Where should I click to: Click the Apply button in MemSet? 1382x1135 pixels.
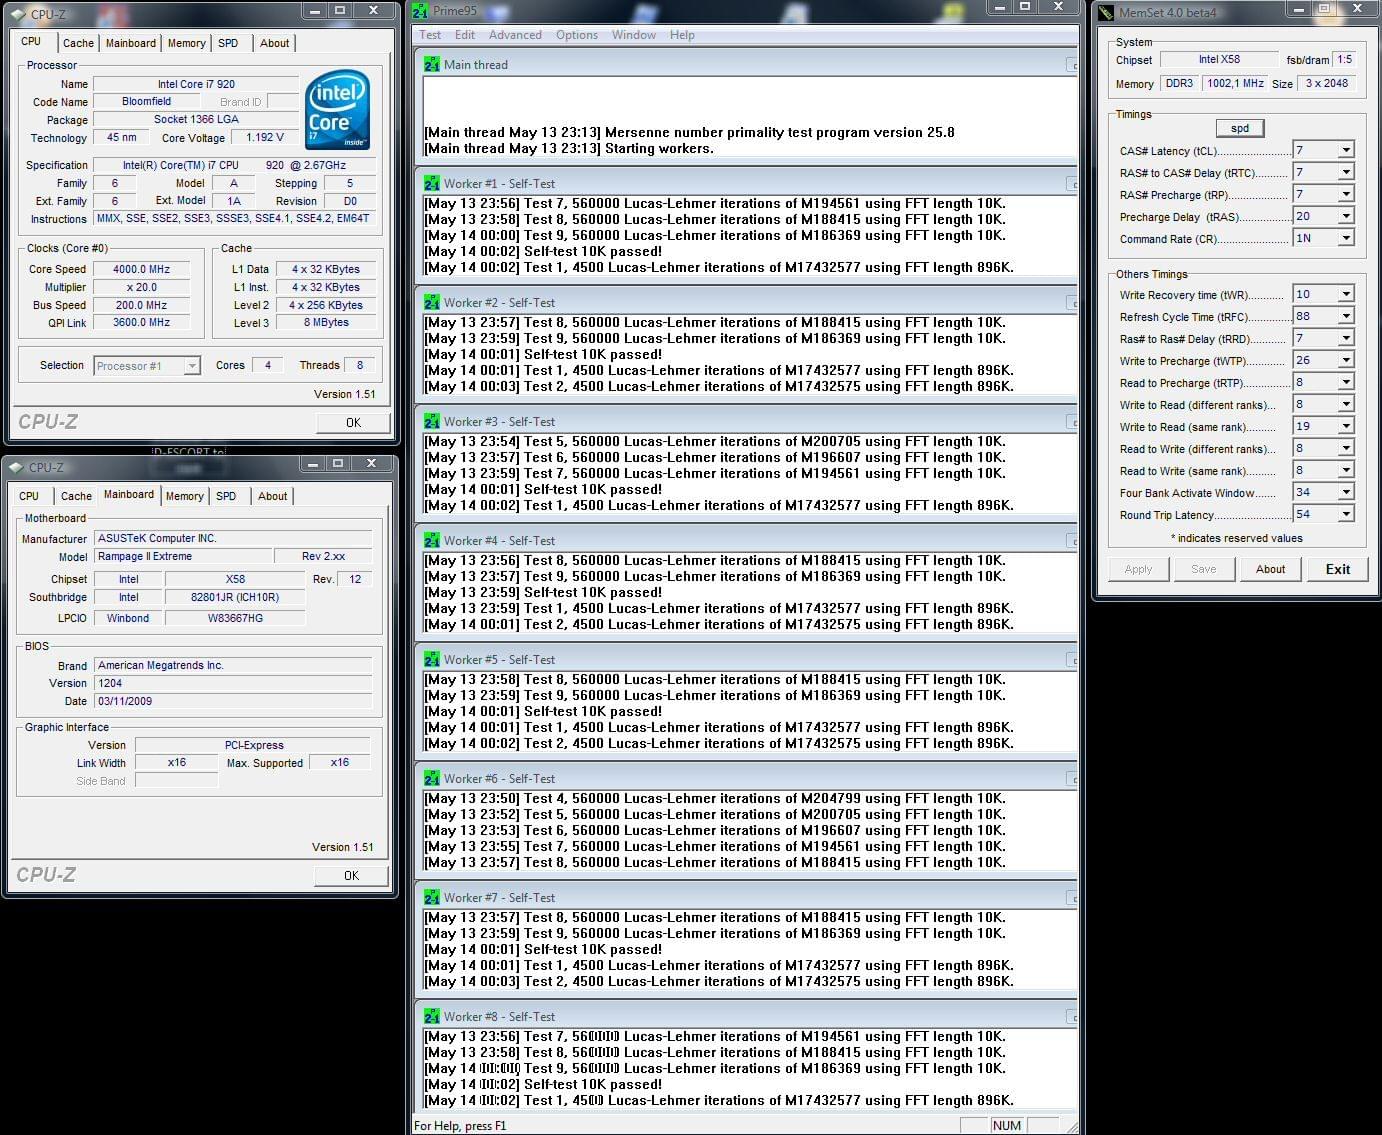(1138, 569)
